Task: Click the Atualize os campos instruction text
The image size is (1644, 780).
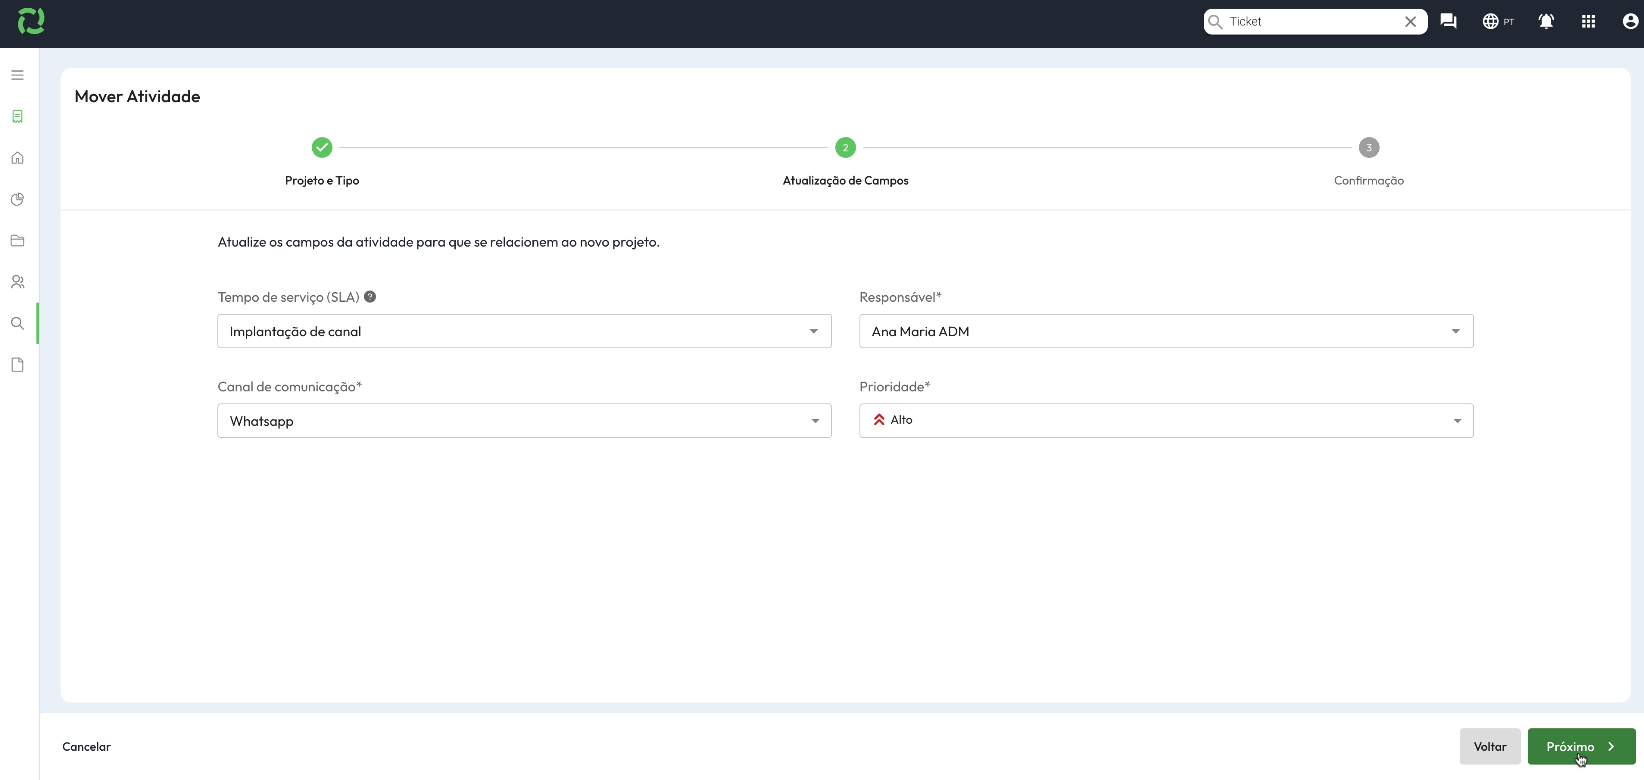Action: pyautogui.click(x=438, y=242)
